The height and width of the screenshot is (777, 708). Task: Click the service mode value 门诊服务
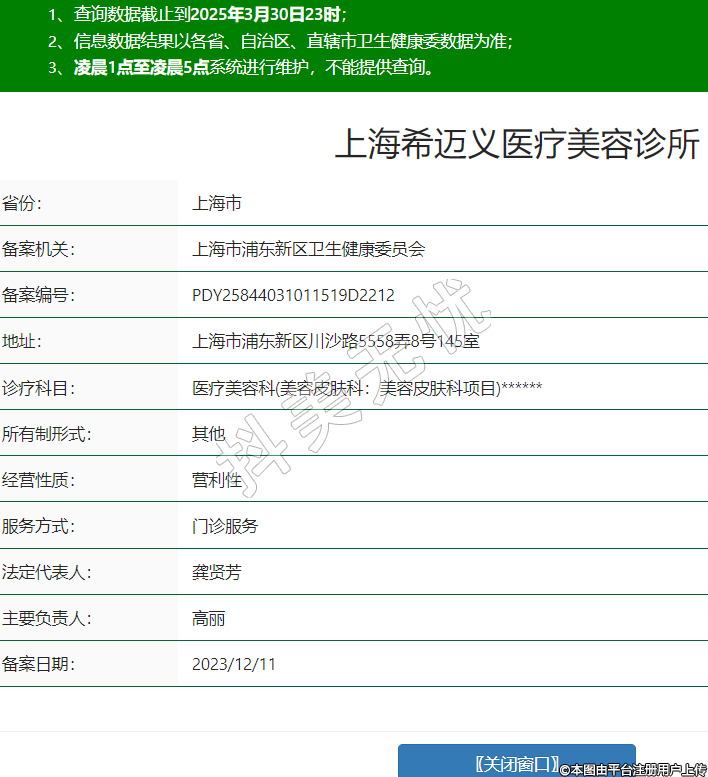pyautogui.click(x=225, y=526)
